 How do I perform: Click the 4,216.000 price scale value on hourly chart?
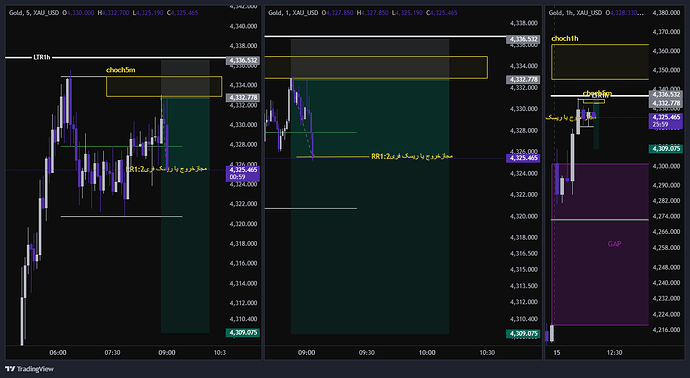coord(667,330)
